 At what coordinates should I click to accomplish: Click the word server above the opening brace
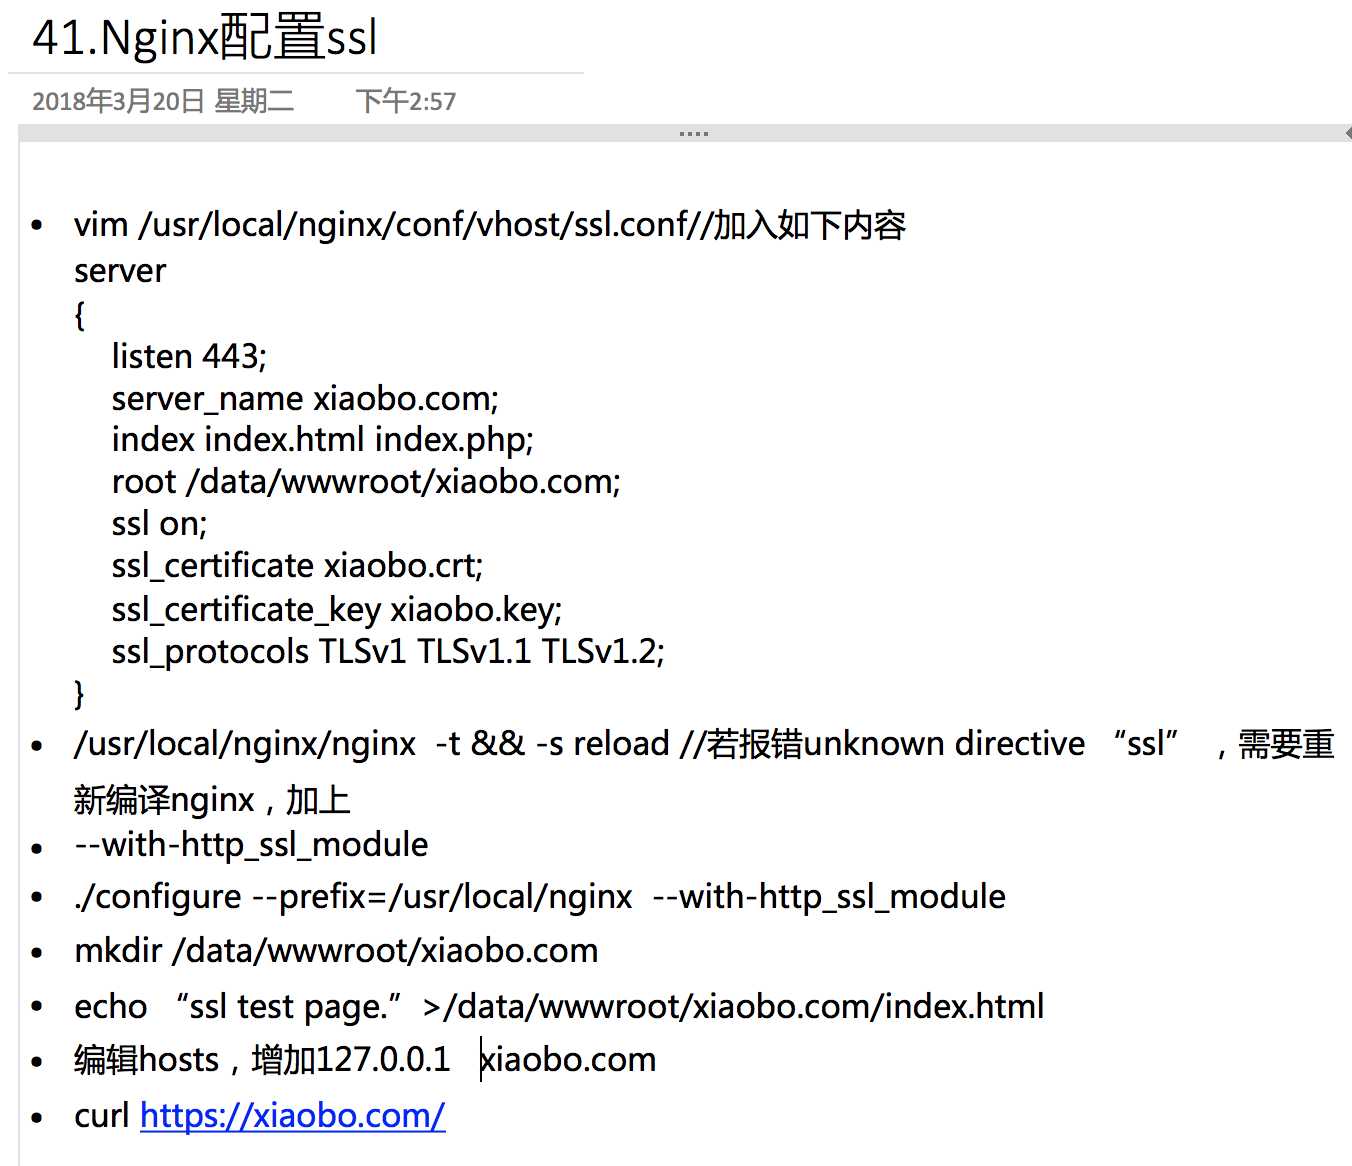tap(120, 271)
